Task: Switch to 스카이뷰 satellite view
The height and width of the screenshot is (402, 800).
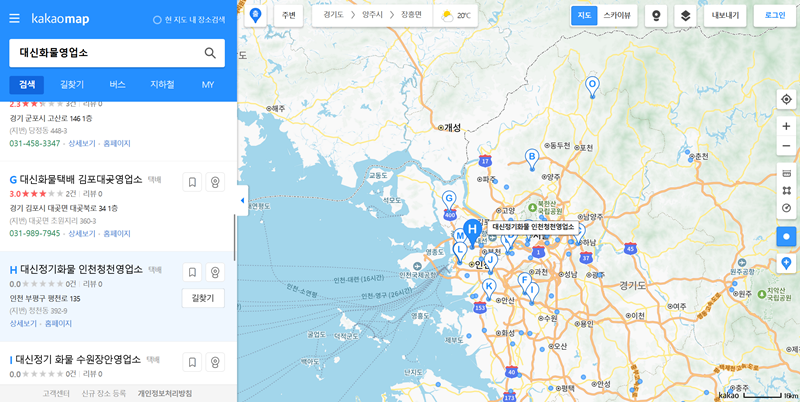Action: coord(616,16)
